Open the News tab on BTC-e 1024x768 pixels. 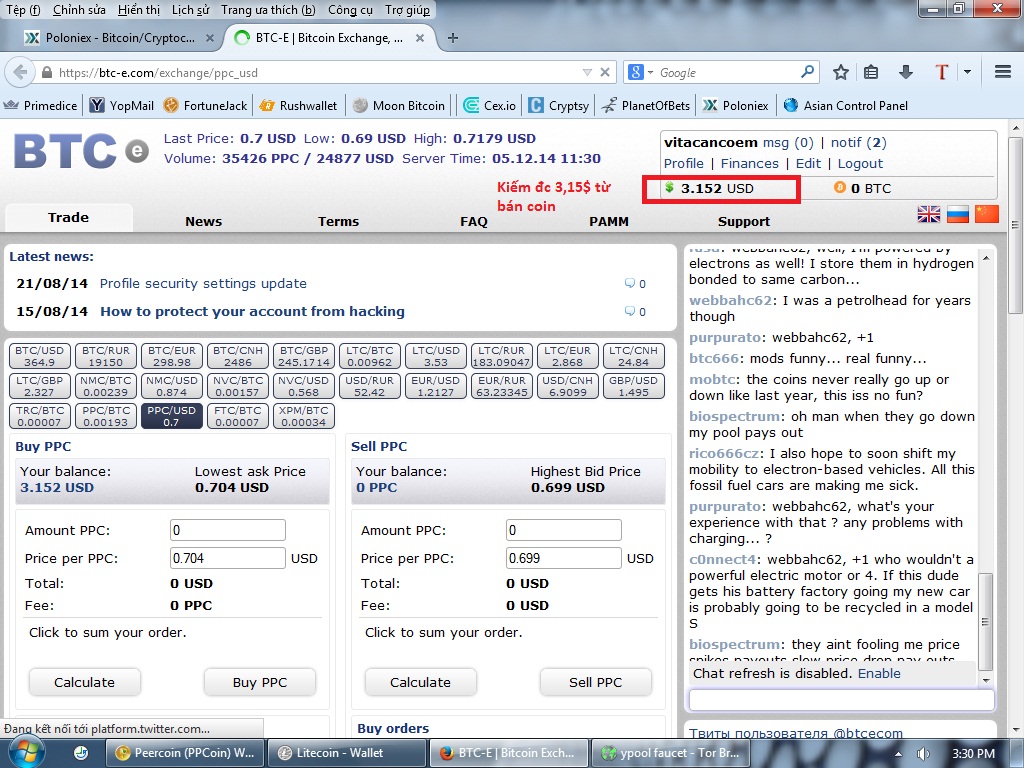coord(203,221)
